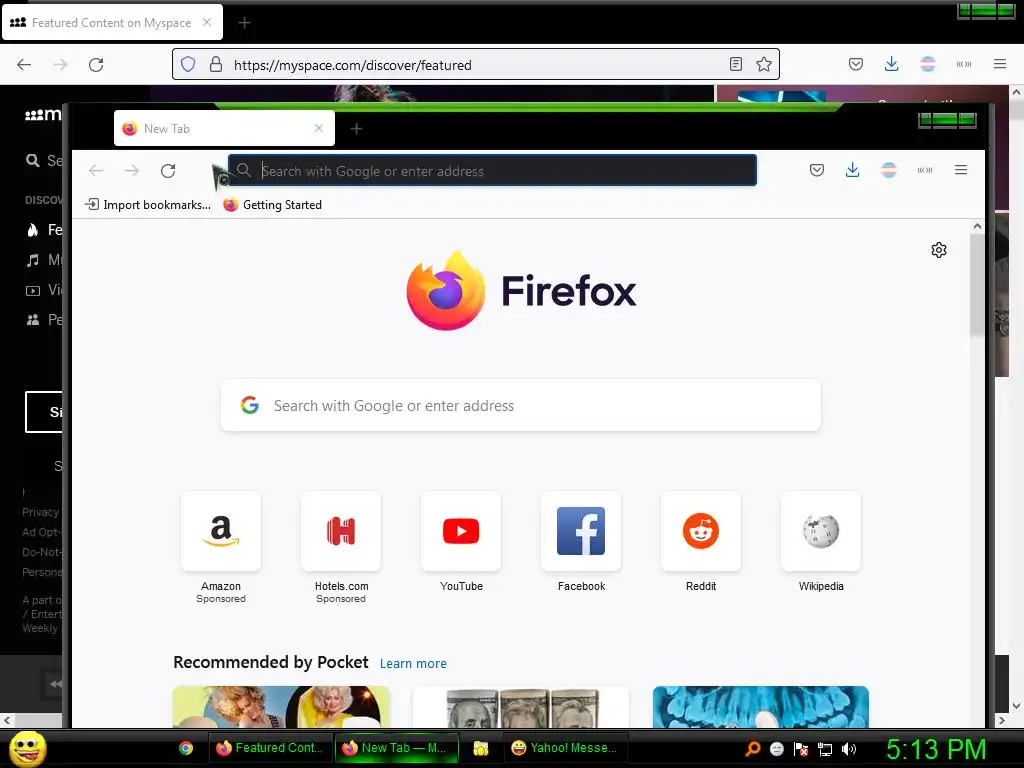The height and width of the screenshot is (768, 1024).
Task: Select Featured Content on Myspace tab
Action: (x=112, y=22)
